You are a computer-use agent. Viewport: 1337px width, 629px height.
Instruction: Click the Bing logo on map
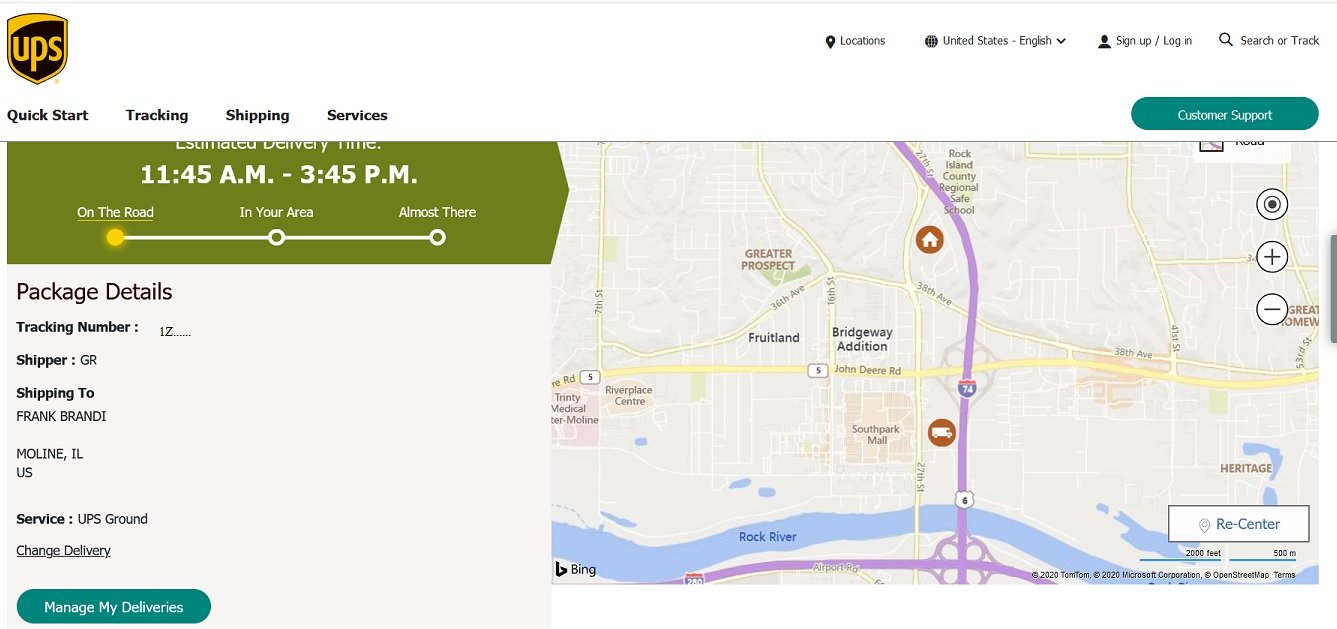pos(576,569)
